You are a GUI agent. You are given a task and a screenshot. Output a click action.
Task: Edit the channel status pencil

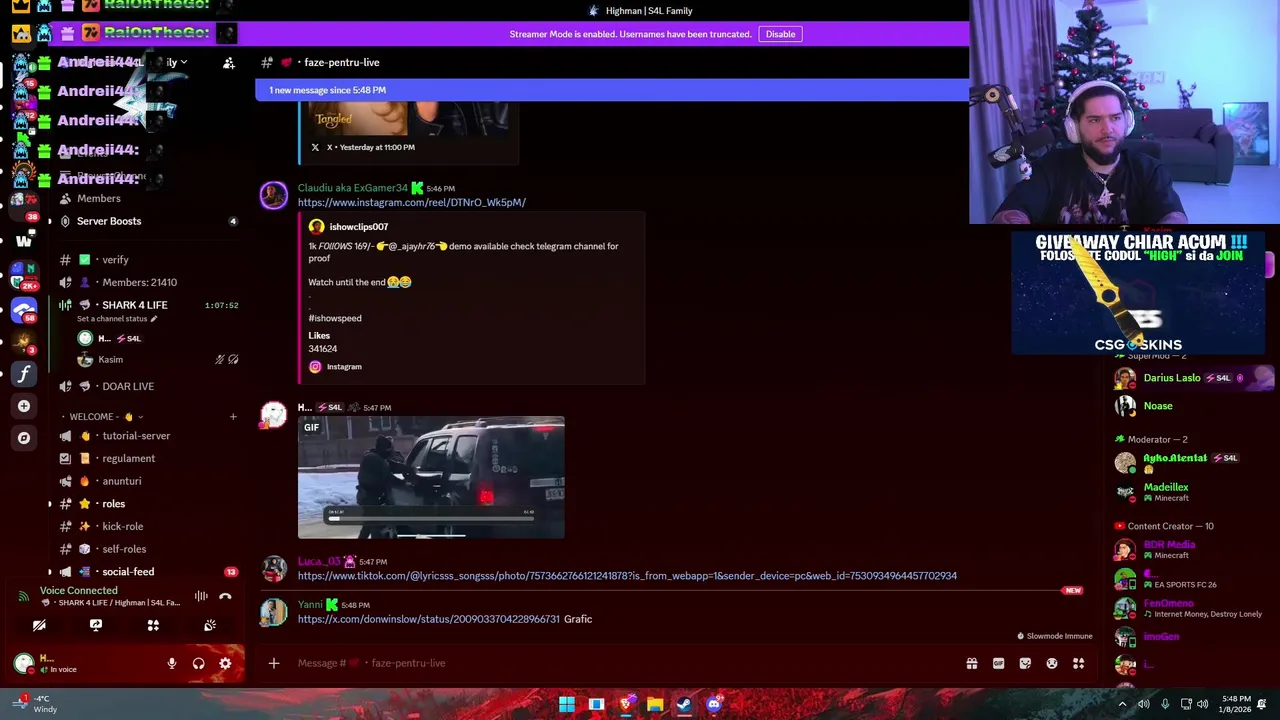[x=154, y=319]
